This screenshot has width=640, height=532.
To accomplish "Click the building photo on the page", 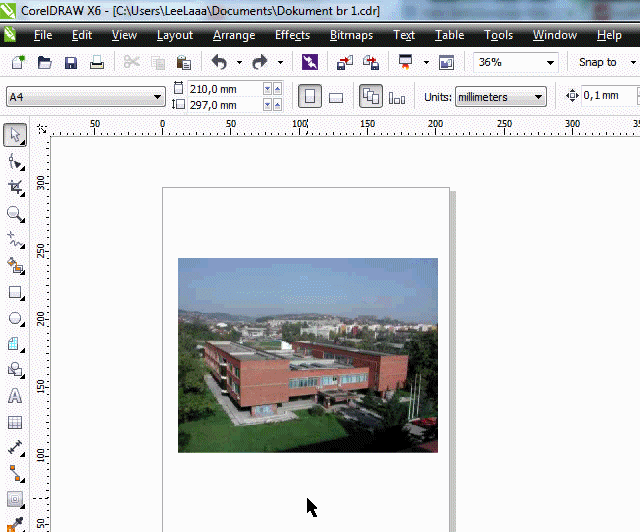I will coord(307,355).
